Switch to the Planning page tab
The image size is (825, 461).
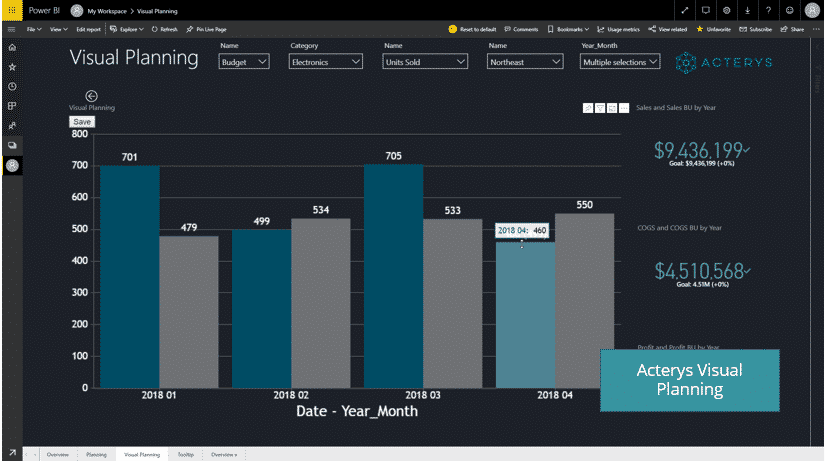pos(95,454)
